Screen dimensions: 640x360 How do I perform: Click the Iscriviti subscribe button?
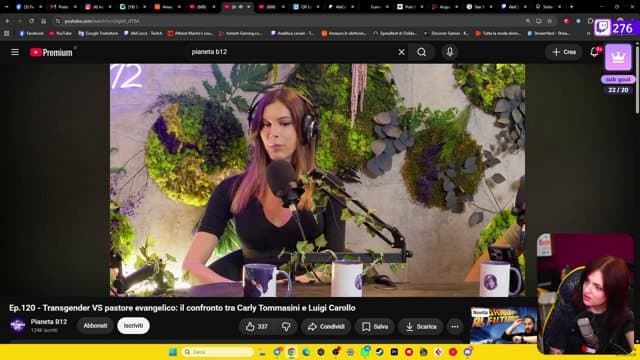133,326
